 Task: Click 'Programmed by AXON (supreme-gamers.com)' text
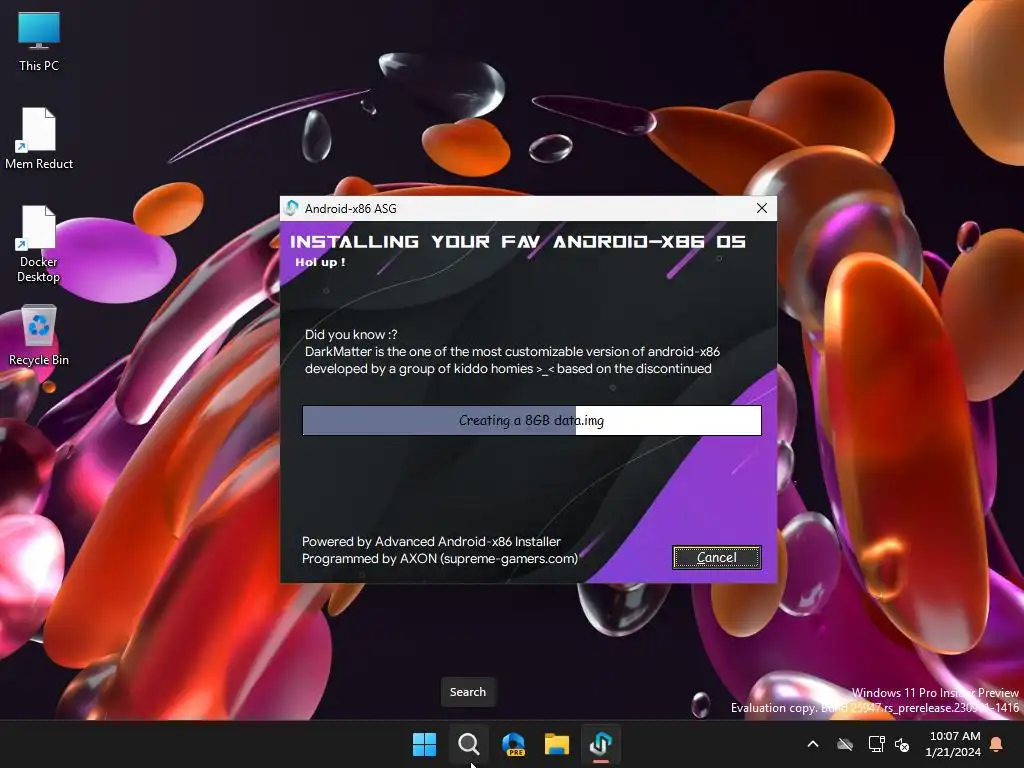tap(440, 559)
